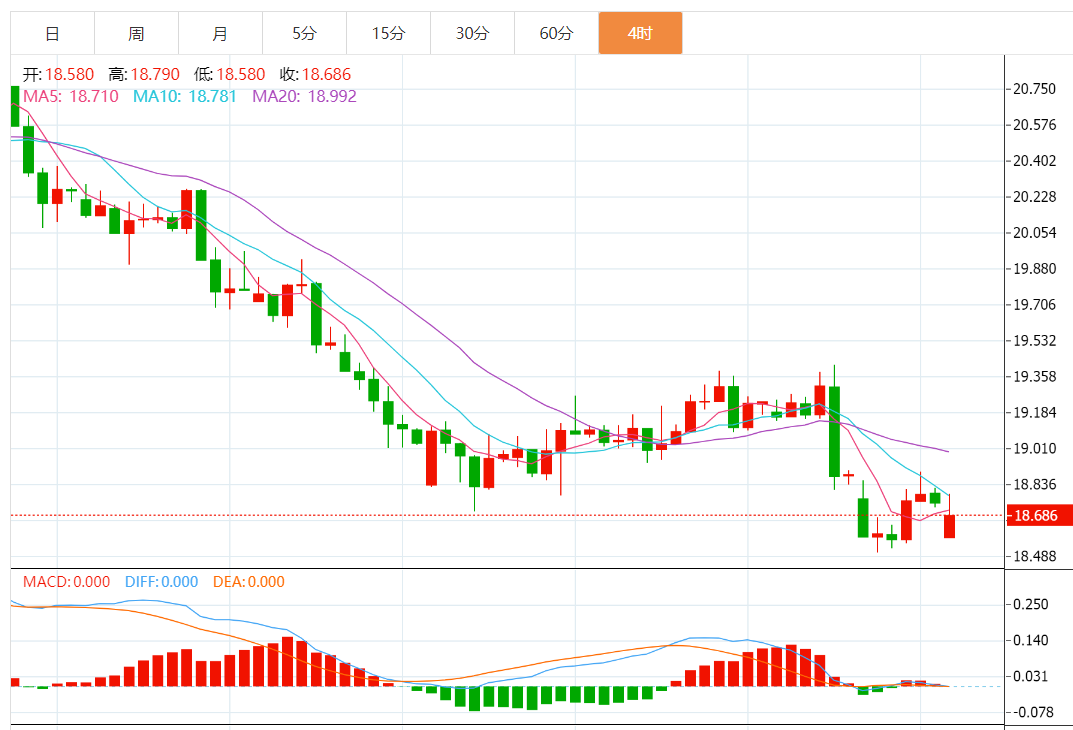Select the 周 weekly chart tab
Image resolution: width=1073 pixels, height=730 pixels.
pyautogui.click(x=137, y=33)
